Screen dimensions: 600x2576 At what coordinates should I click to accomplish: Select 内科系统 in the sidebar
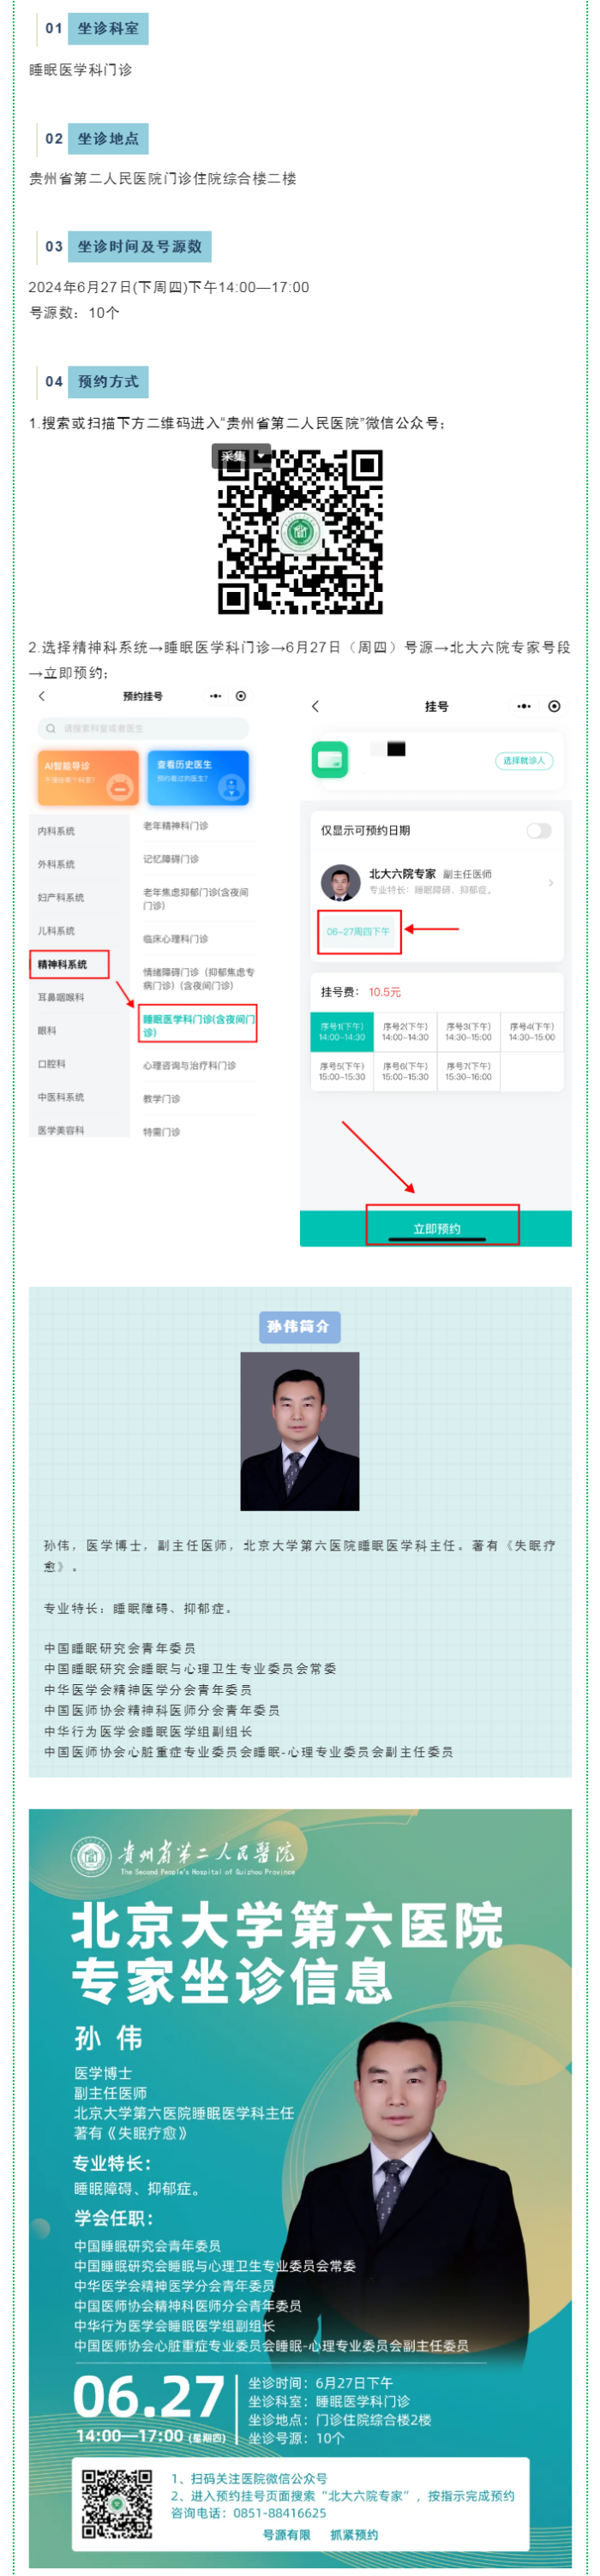[57, 831]
